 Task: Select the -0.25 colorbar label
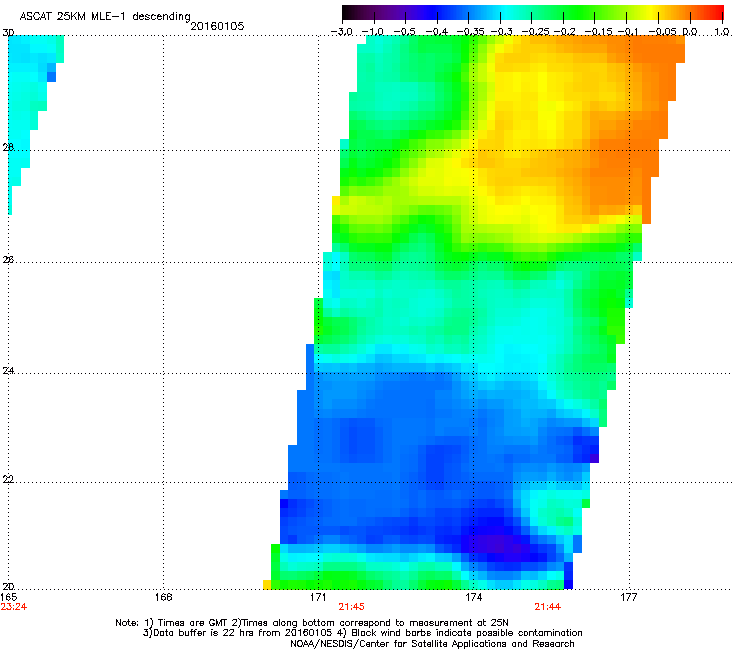pos(535,32)
